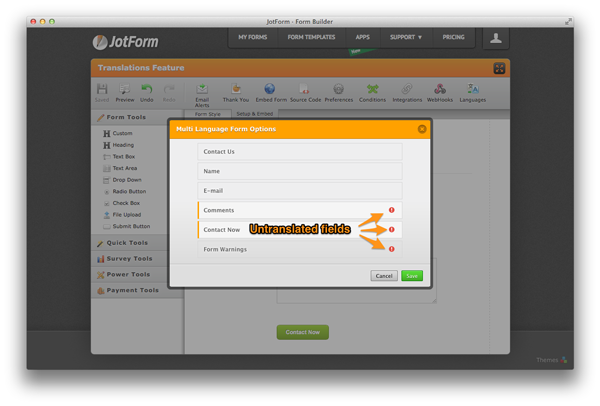The image size is (600, 406).
Task: Open Email Alerts settings
Action: tap(202, 96)
